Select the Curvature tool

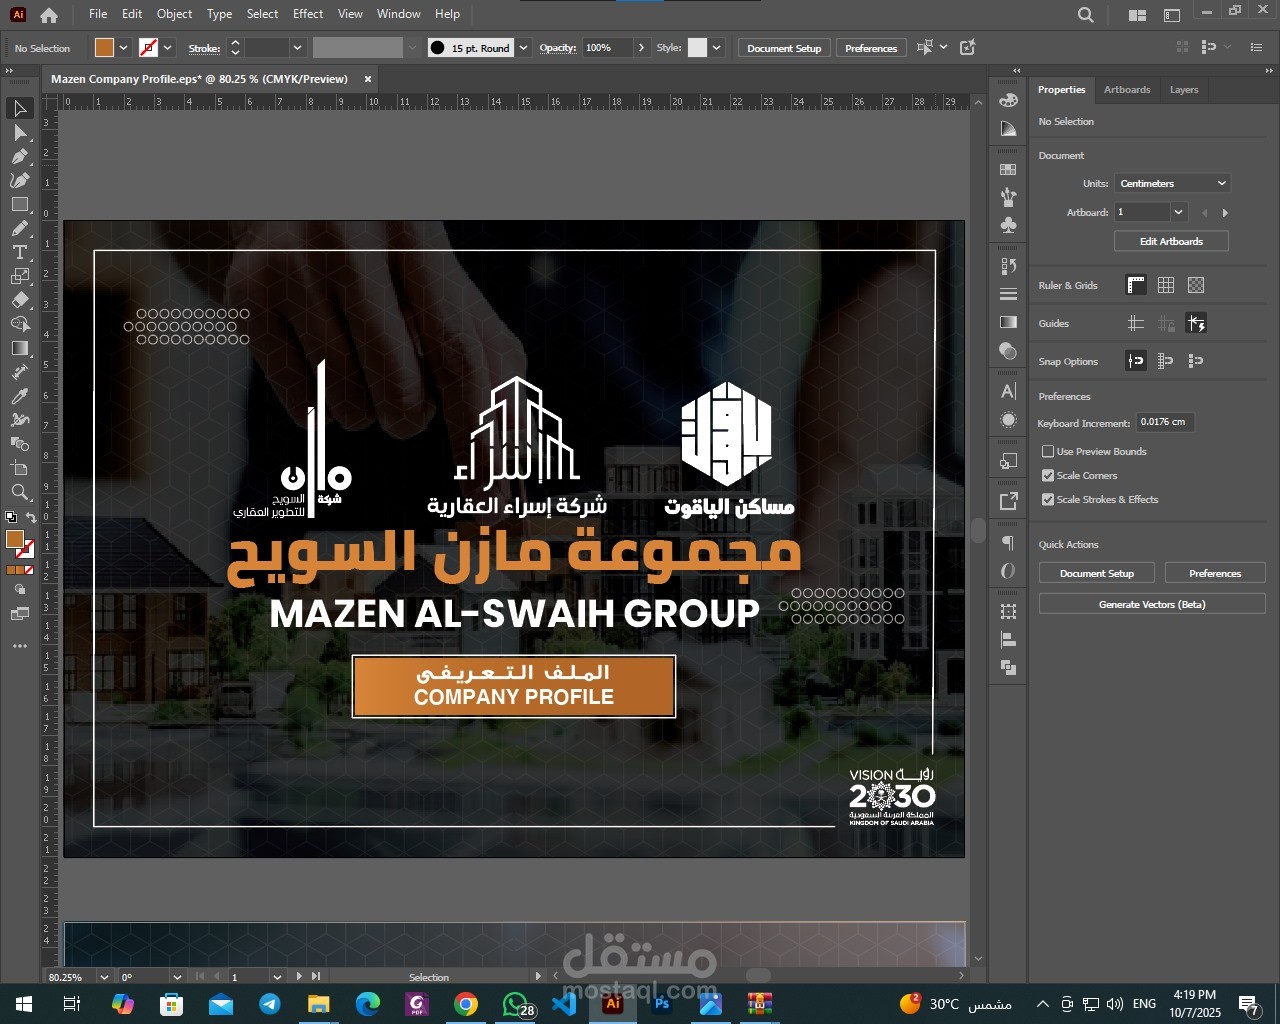pyautogui.click(x=20, y=180)
